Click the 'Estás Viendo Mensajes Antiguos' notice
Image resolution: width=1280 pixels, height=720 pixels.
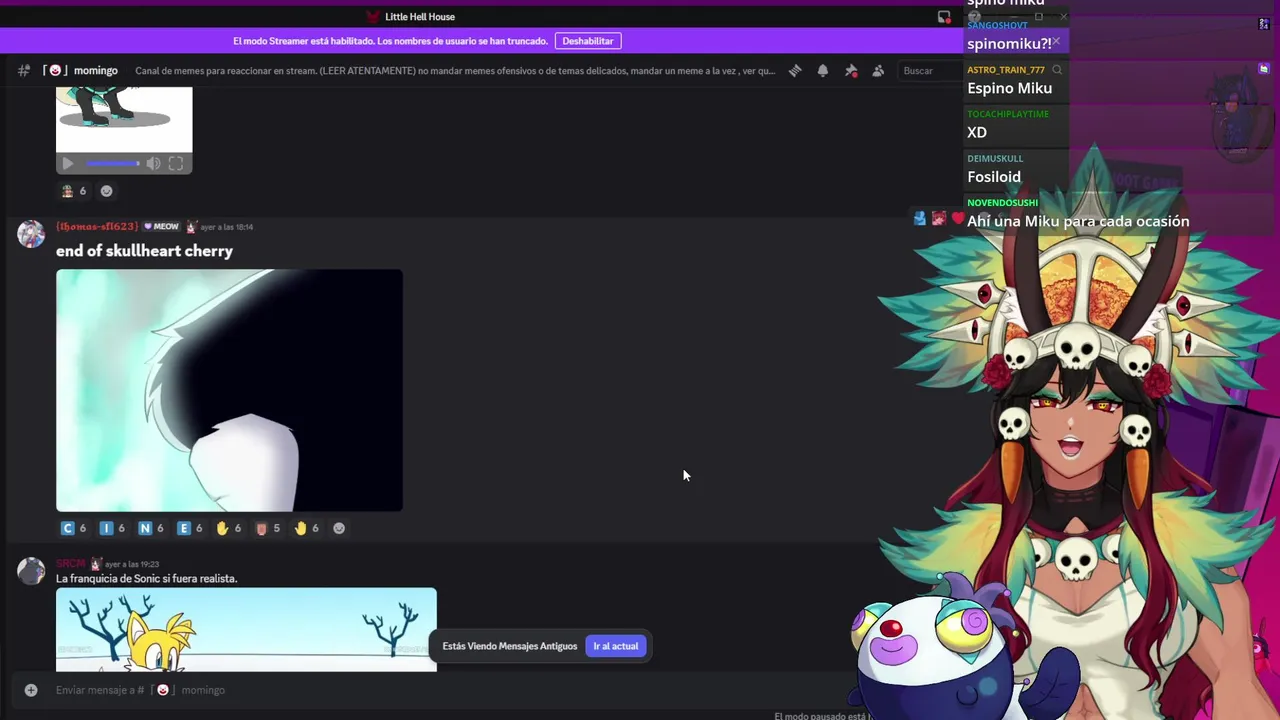point(510,646)
